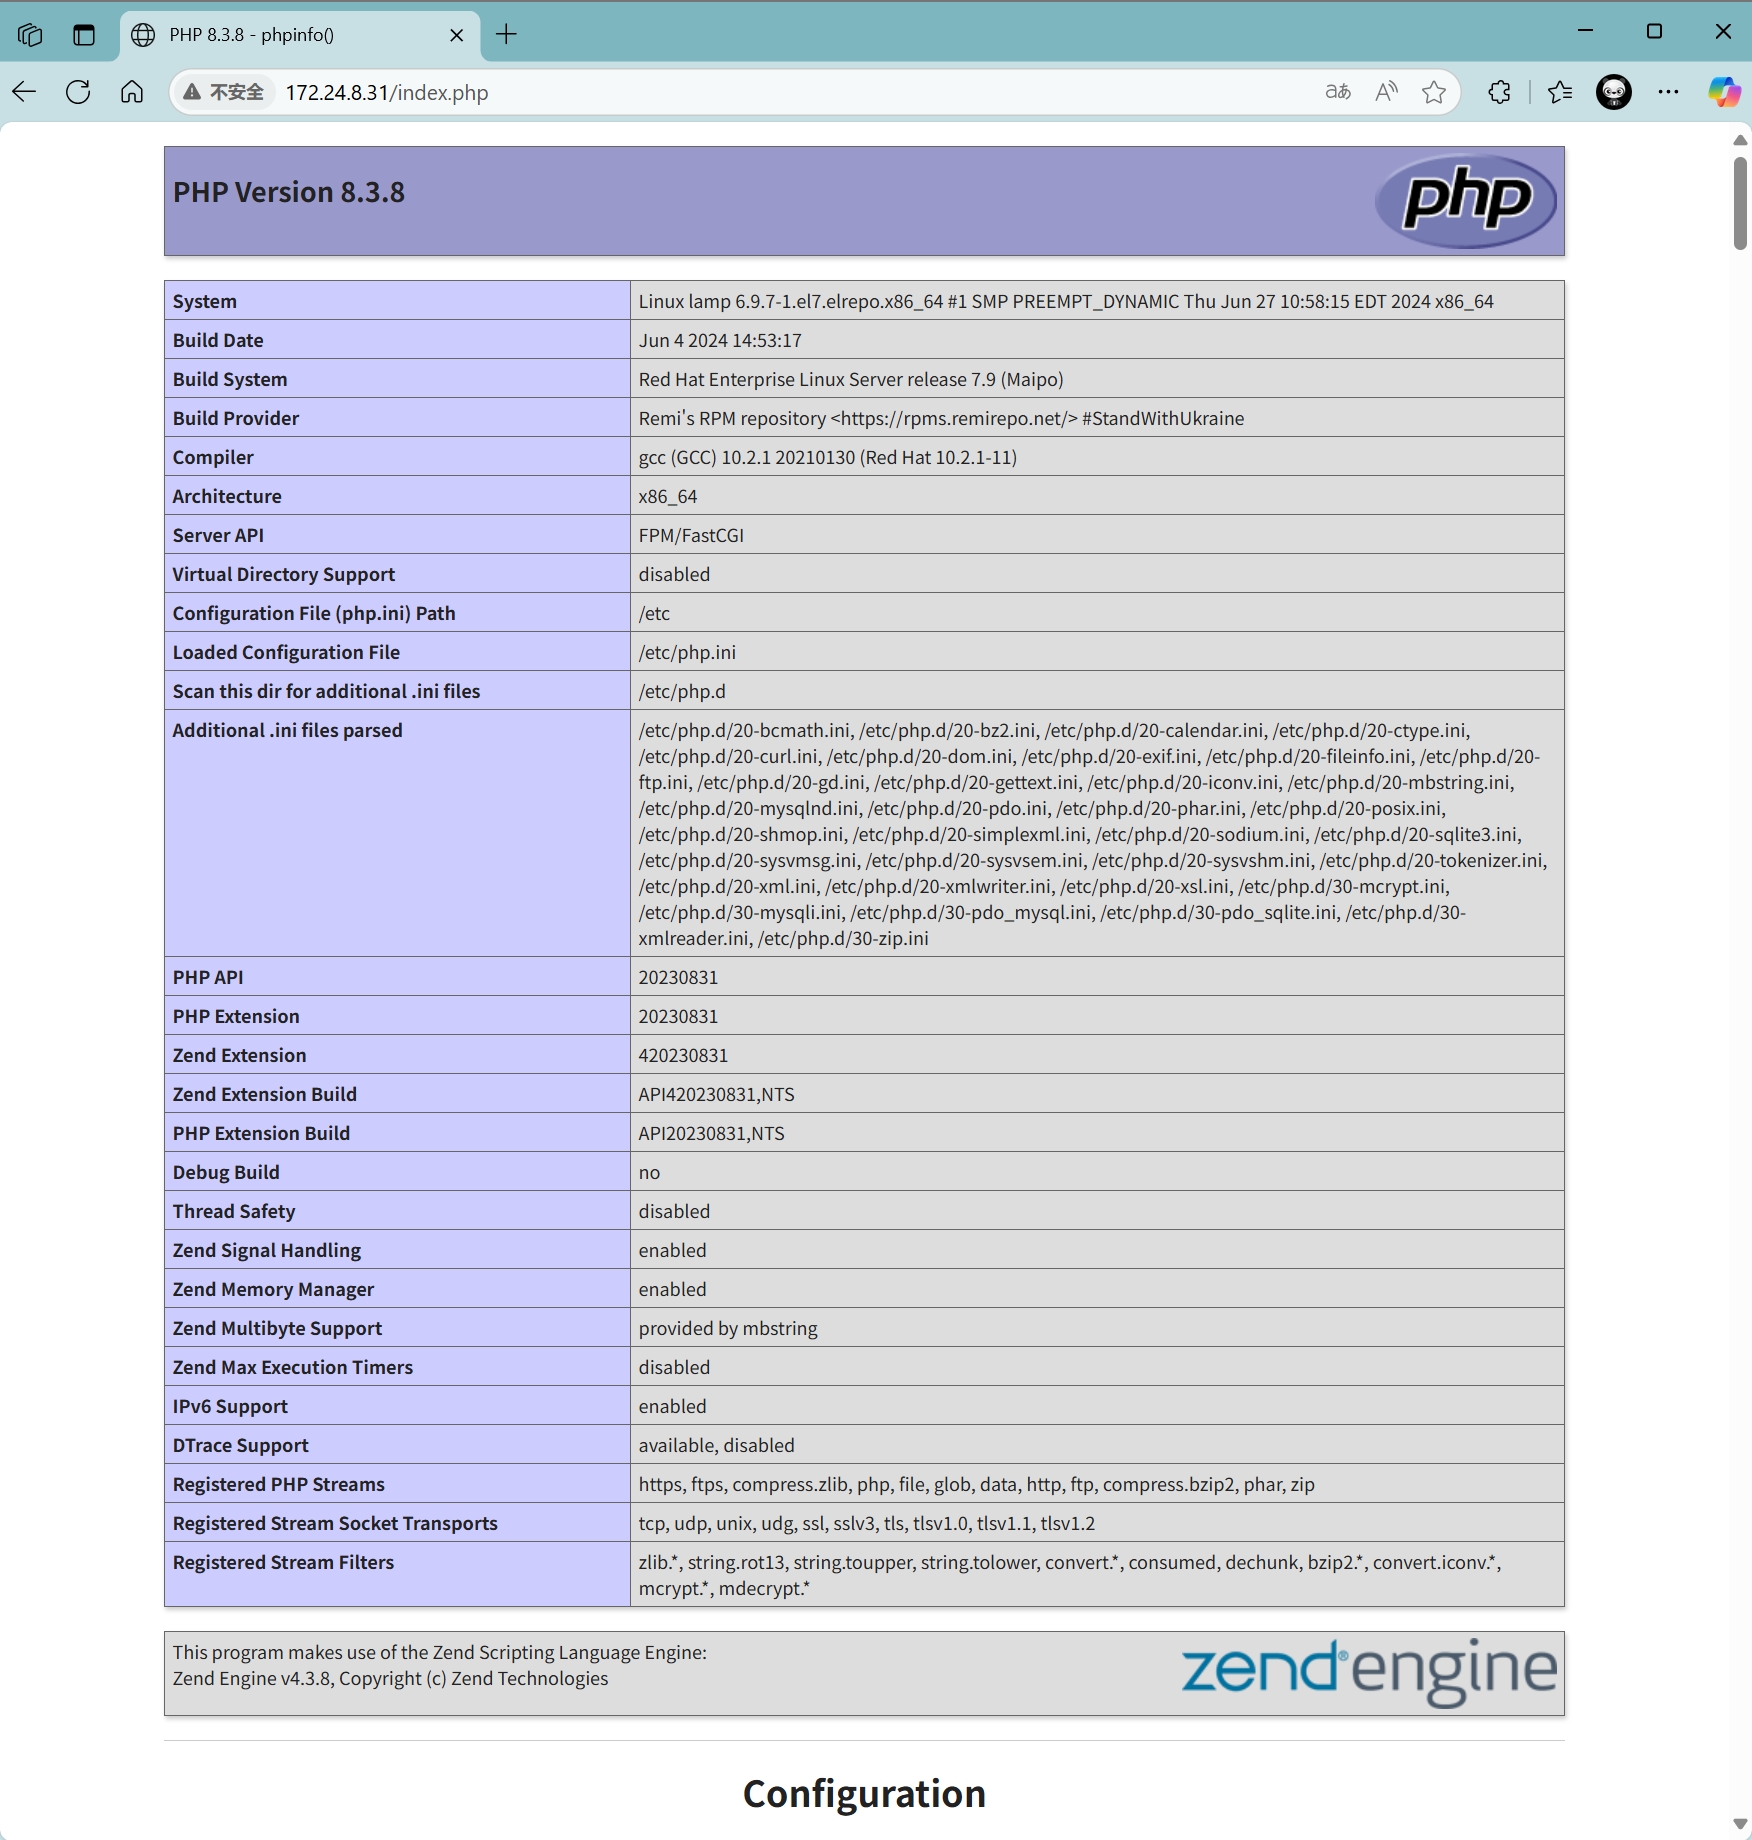Click the gcc compiler version value
Image resolution: width=1752 pixels, height=1840 pixels.
point(828,457)
